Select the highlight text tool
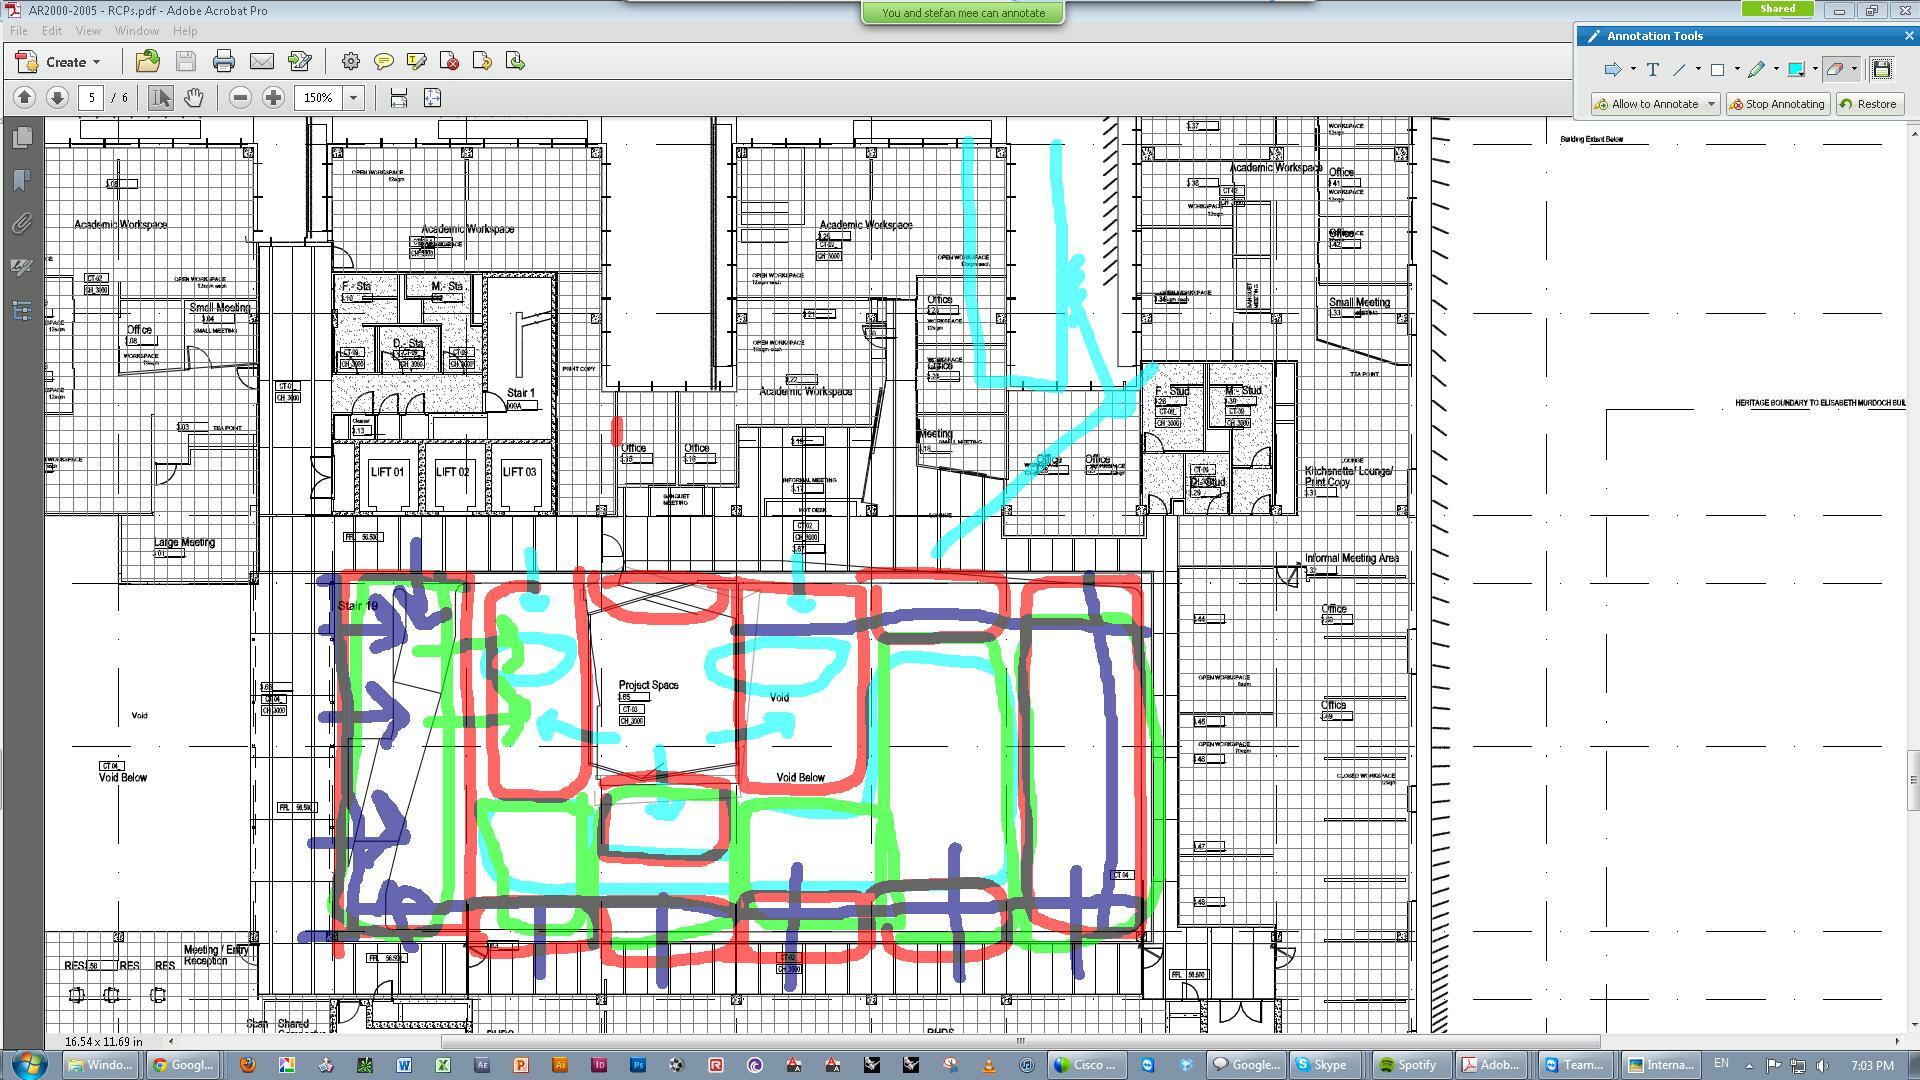Screen dimensions: 1920x1080 [x=416, y=62]
